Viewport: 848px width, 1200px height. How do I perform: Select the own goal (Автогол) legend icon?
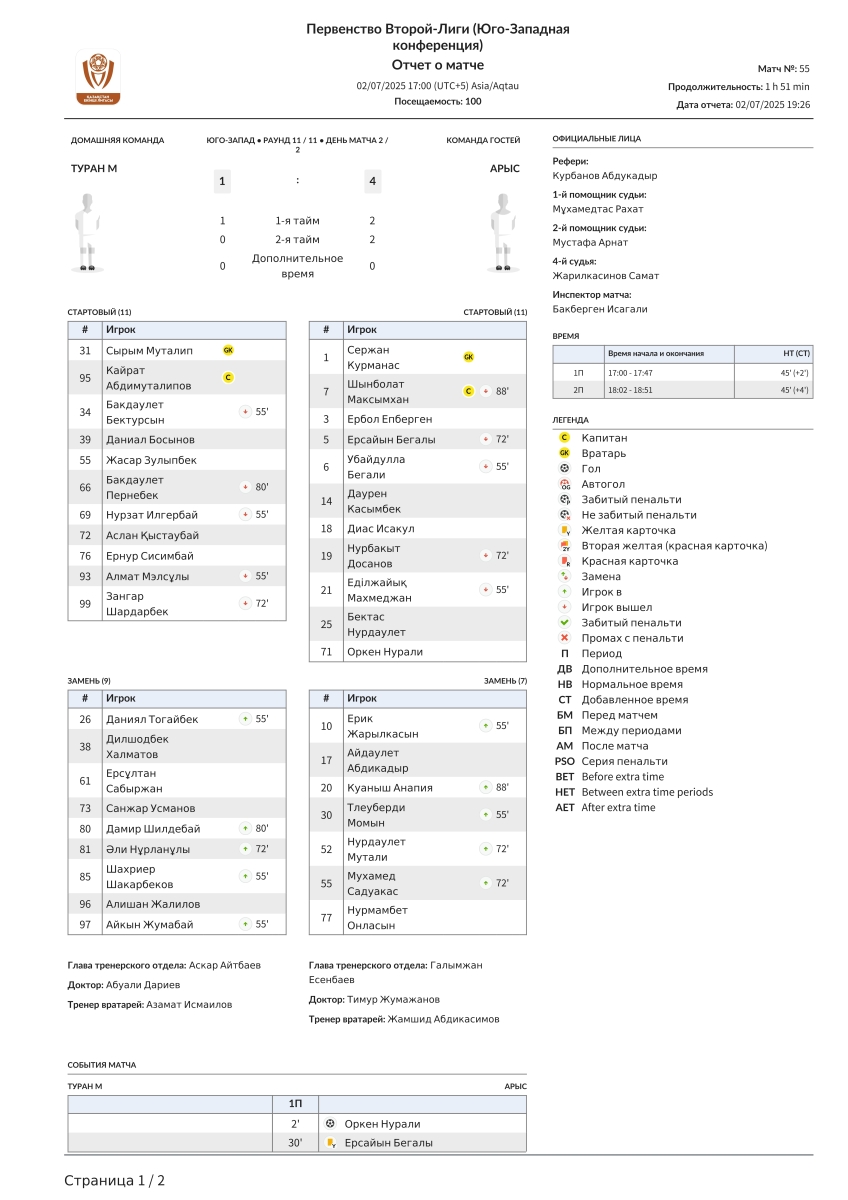[x=565, y=484]
